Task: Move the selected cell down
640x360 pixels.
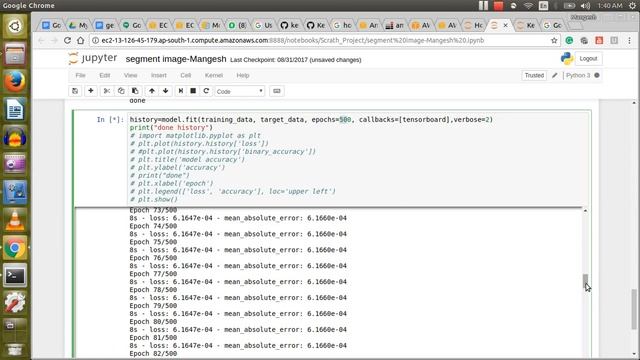Action: tap(165, 91)
